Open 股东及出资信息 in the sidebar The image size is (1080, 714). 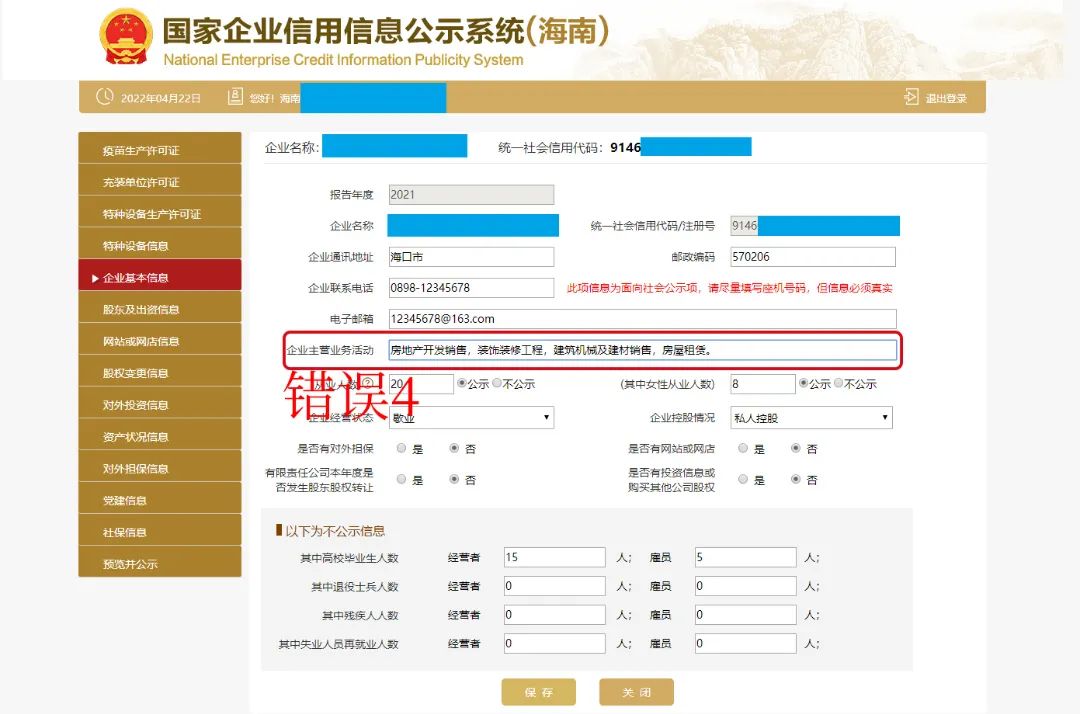160,309
